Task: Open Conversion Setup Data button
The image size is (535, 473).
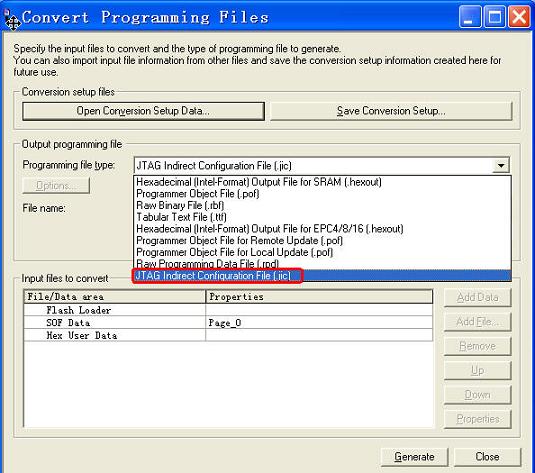Action: pyautogui.click(x=143, y=111)
